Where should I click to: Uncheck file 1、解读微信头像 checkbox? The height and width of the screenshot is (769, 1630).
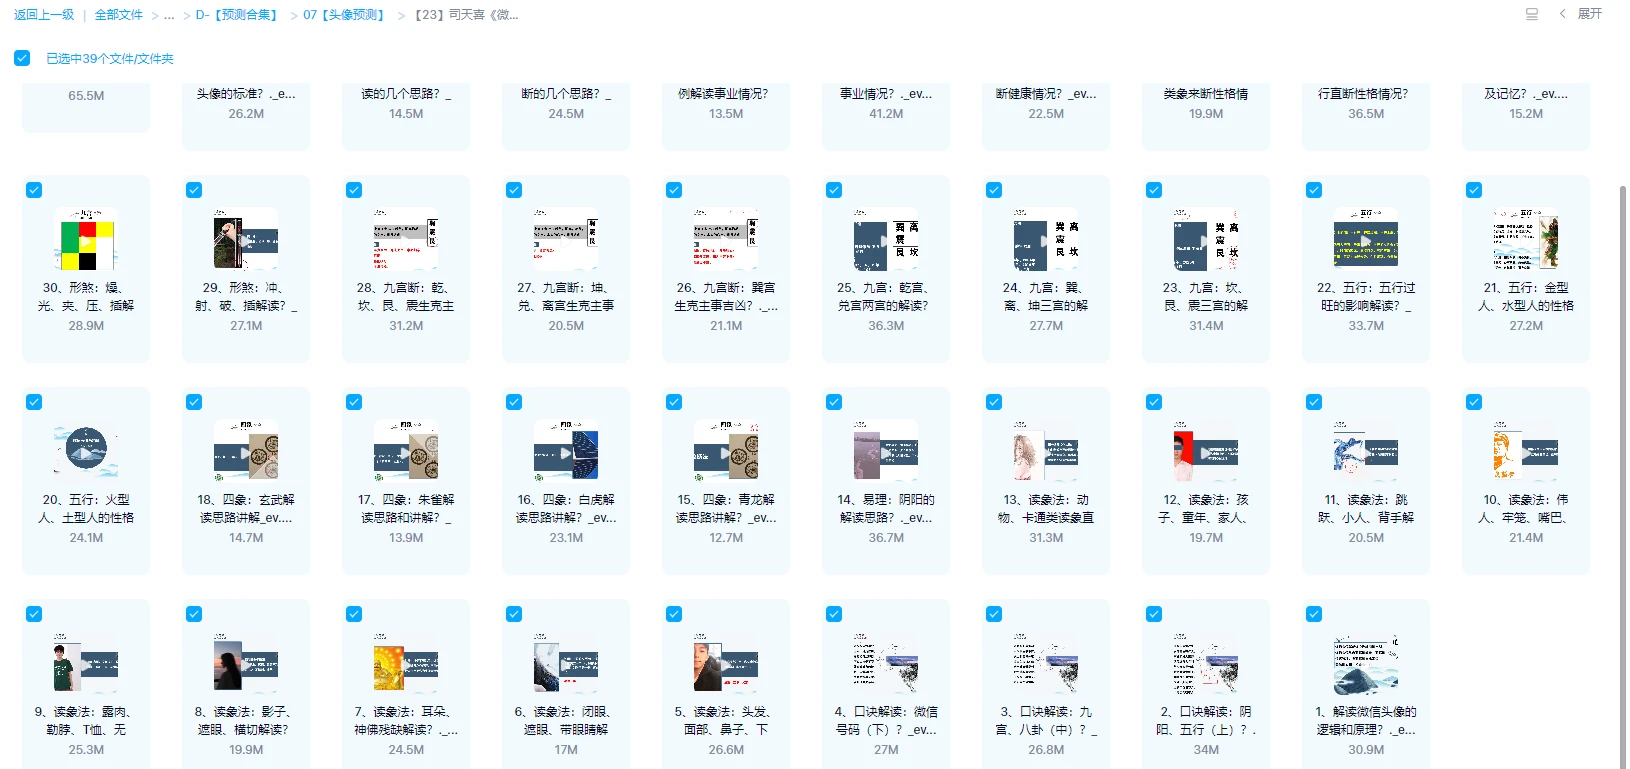coord(1314,614)
